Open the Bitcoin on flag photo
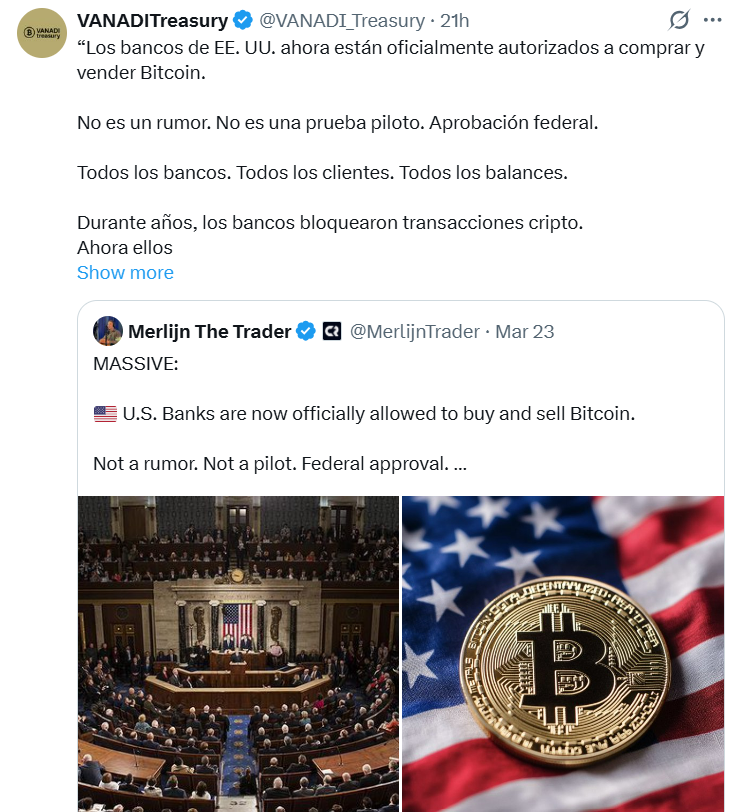Image resolution: width=735 pixels, height=812 pixels. [x=563, y=654]
